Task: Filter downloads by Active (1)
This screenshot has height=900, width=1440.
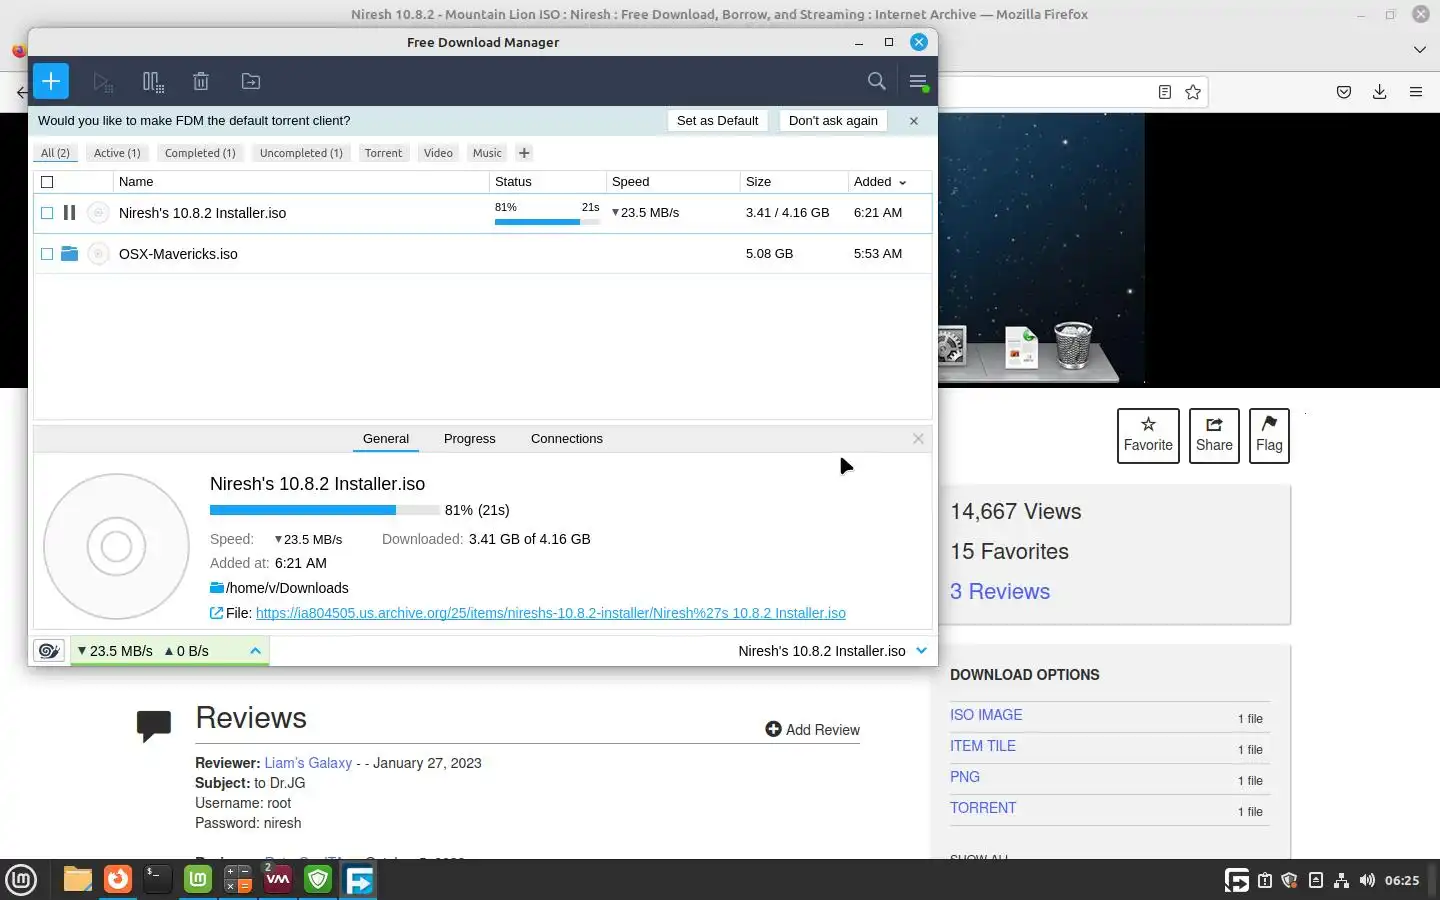Action: click(117, 153)
